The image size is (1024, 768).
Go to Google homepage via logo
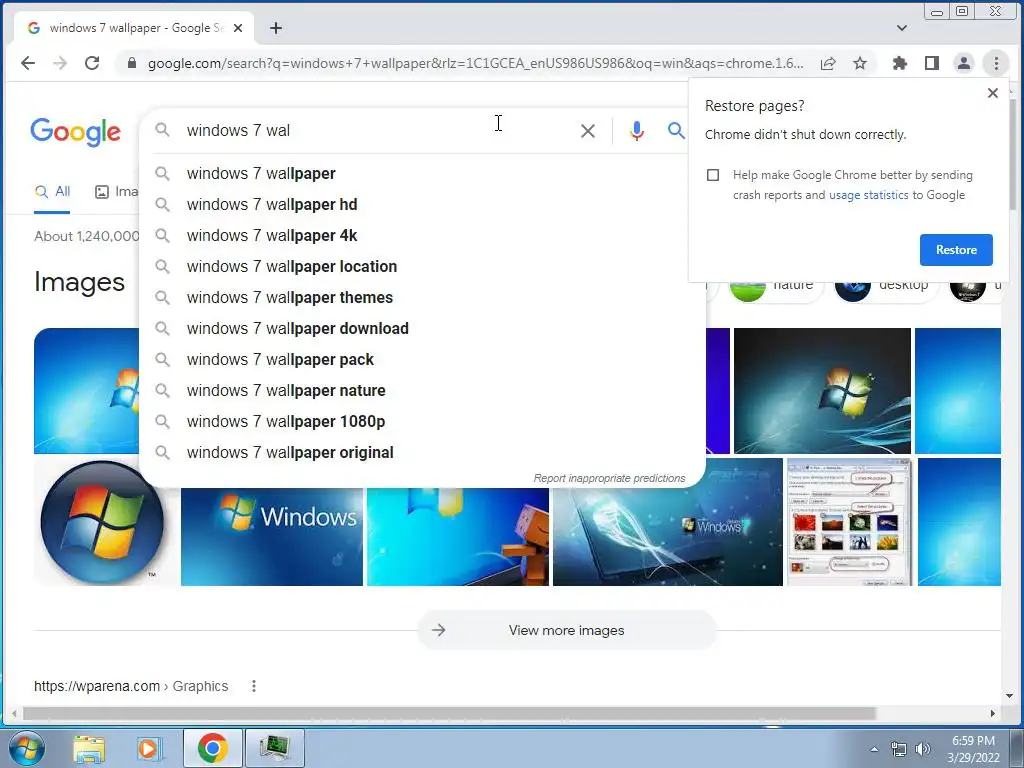click(x=76, y=131)
